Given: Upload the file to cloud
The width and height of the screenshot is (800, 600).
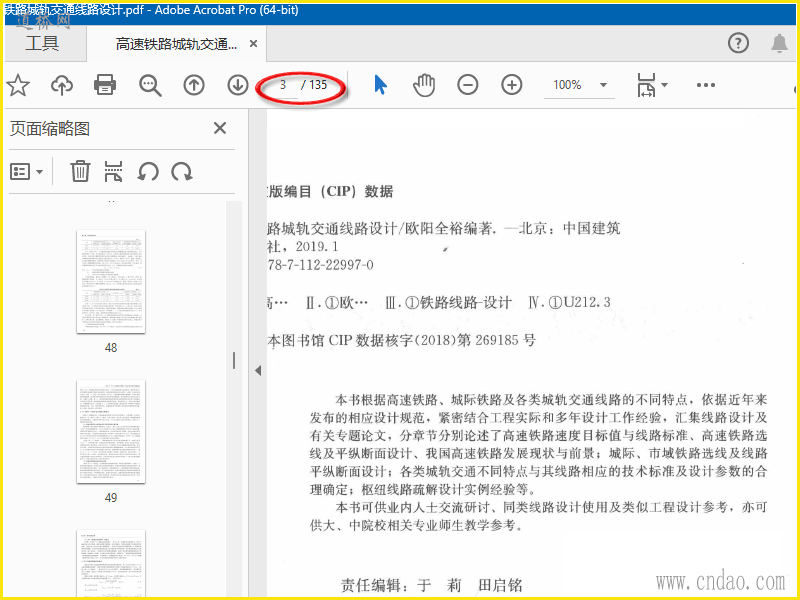Looking at the screenshot, I should point(62,85).
